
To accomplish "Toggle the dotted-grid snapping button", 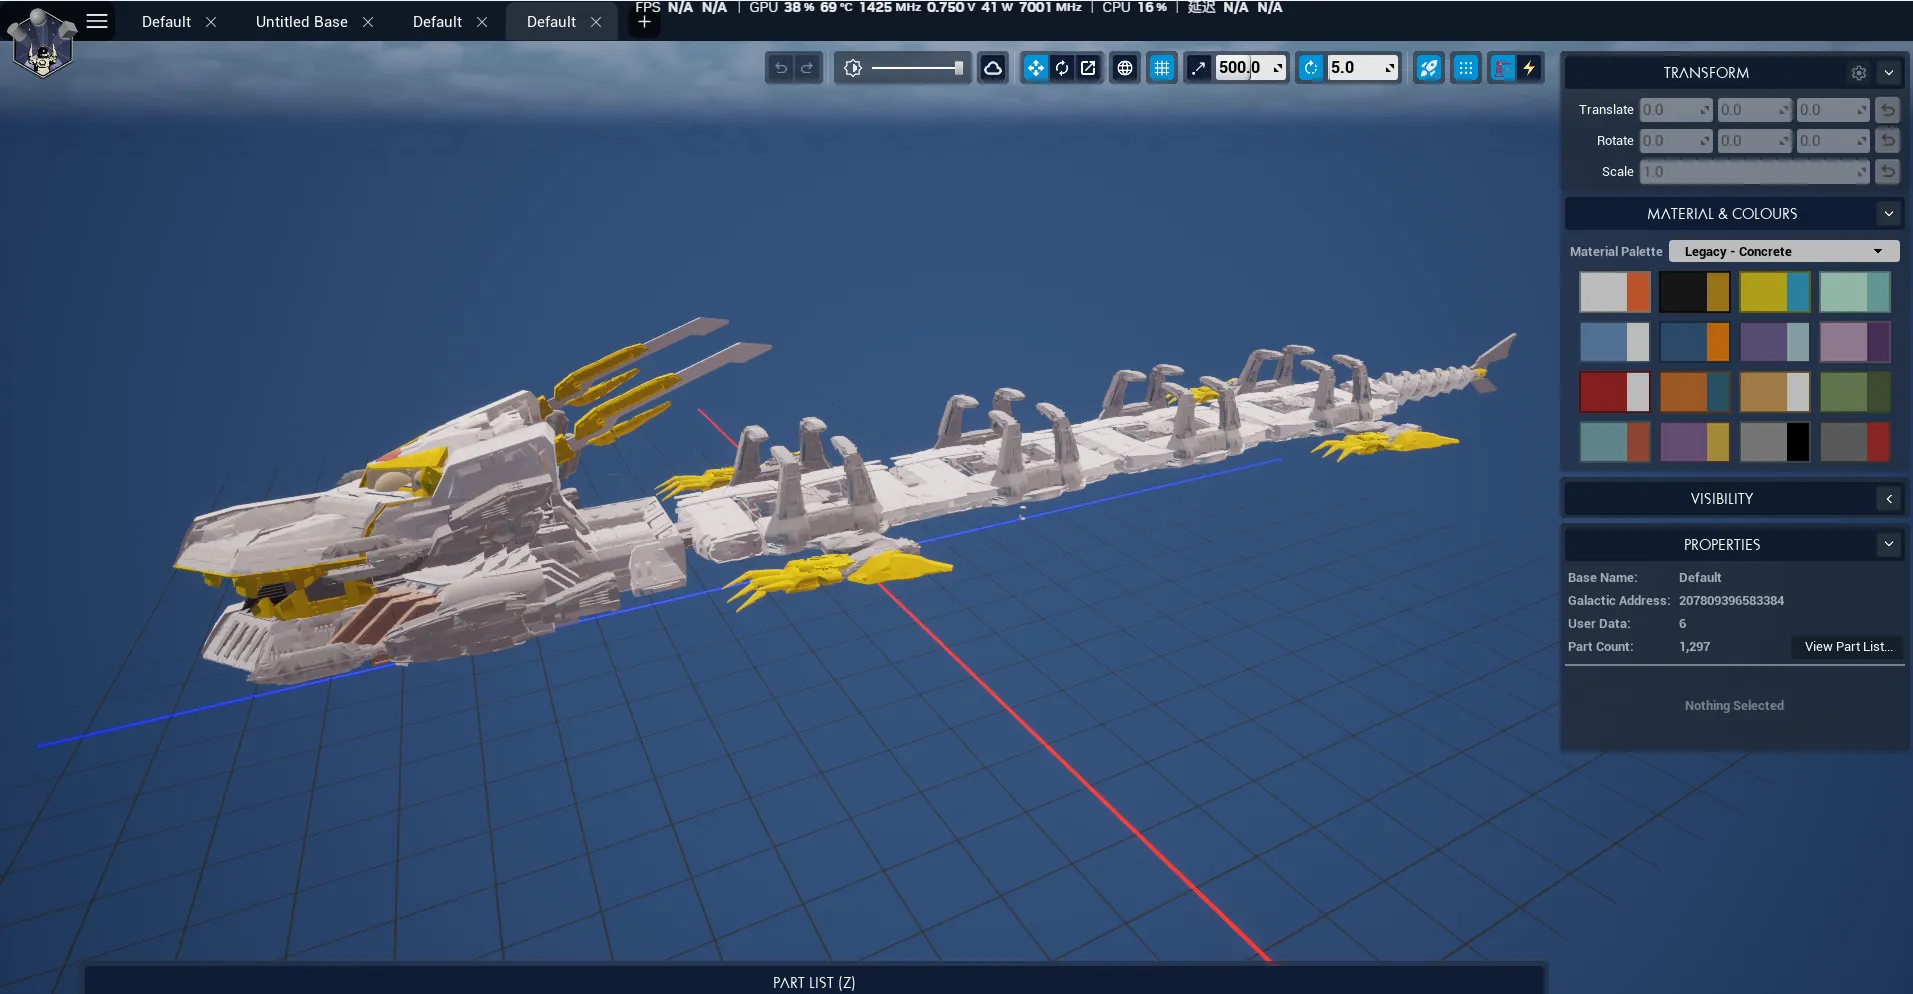I will click(1465, 68).
